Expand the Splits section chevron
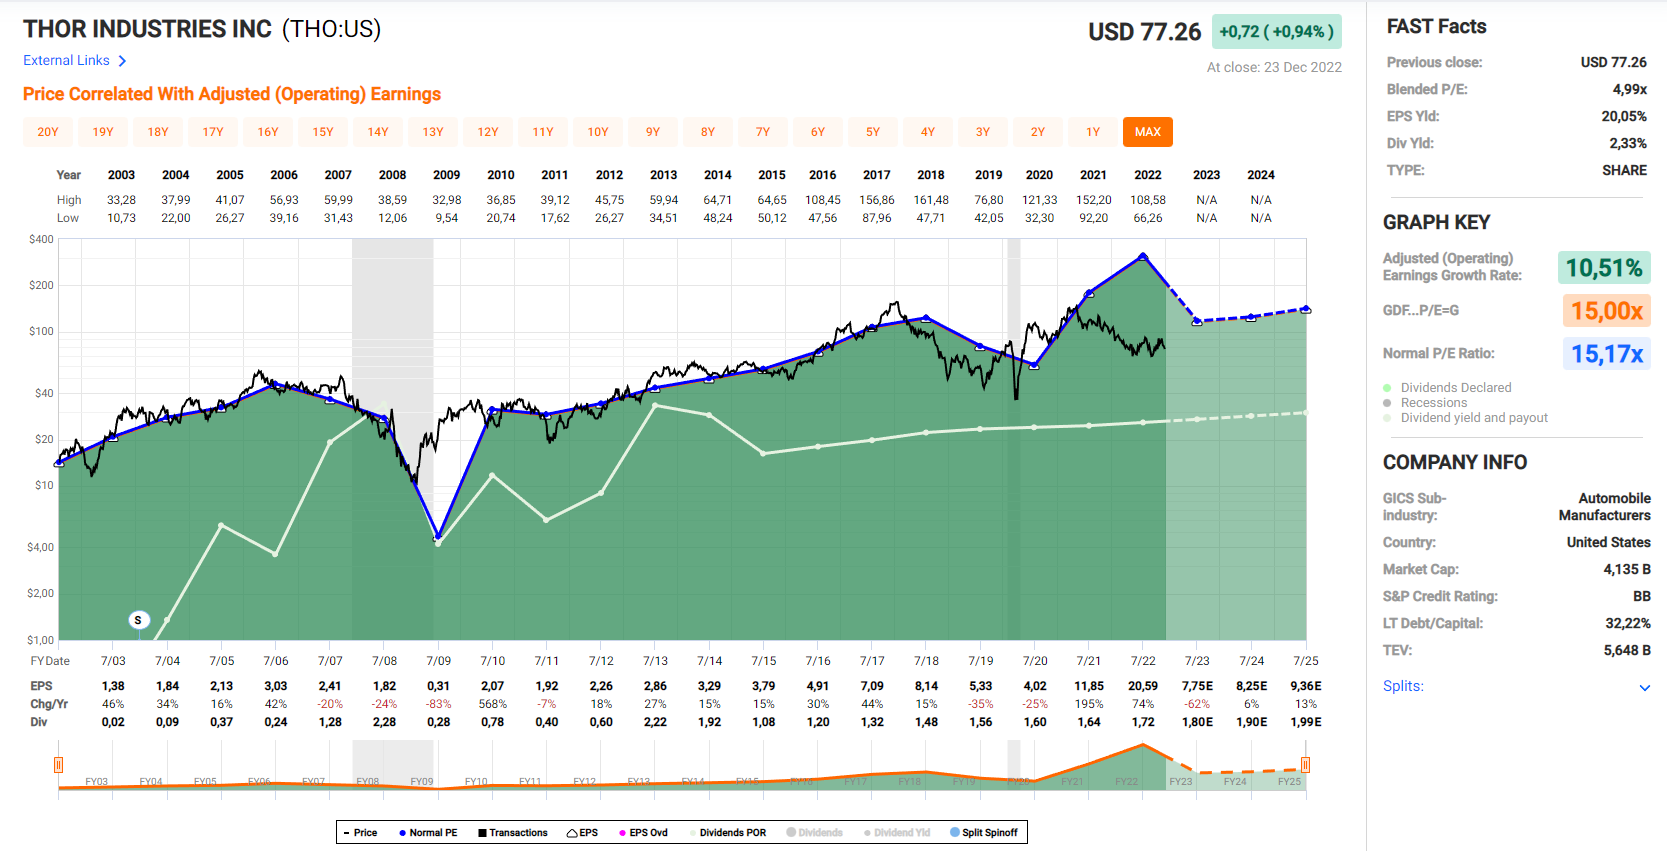The width and height of the screenshot is (1667, 851). tap(1645, 687)
